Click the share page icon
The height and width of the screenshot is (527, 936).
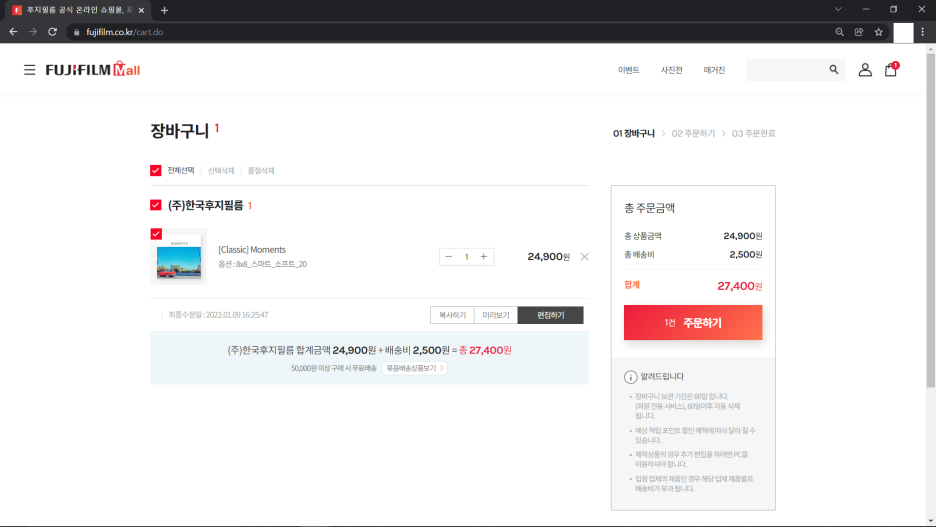point(859,32)
